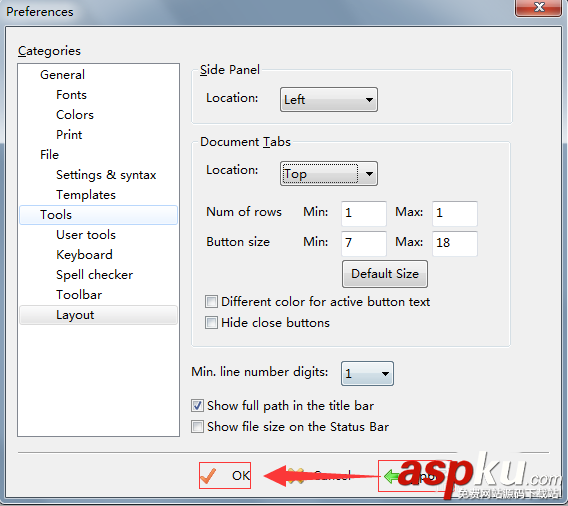
Task: Open User tools category
Action: 86,235
